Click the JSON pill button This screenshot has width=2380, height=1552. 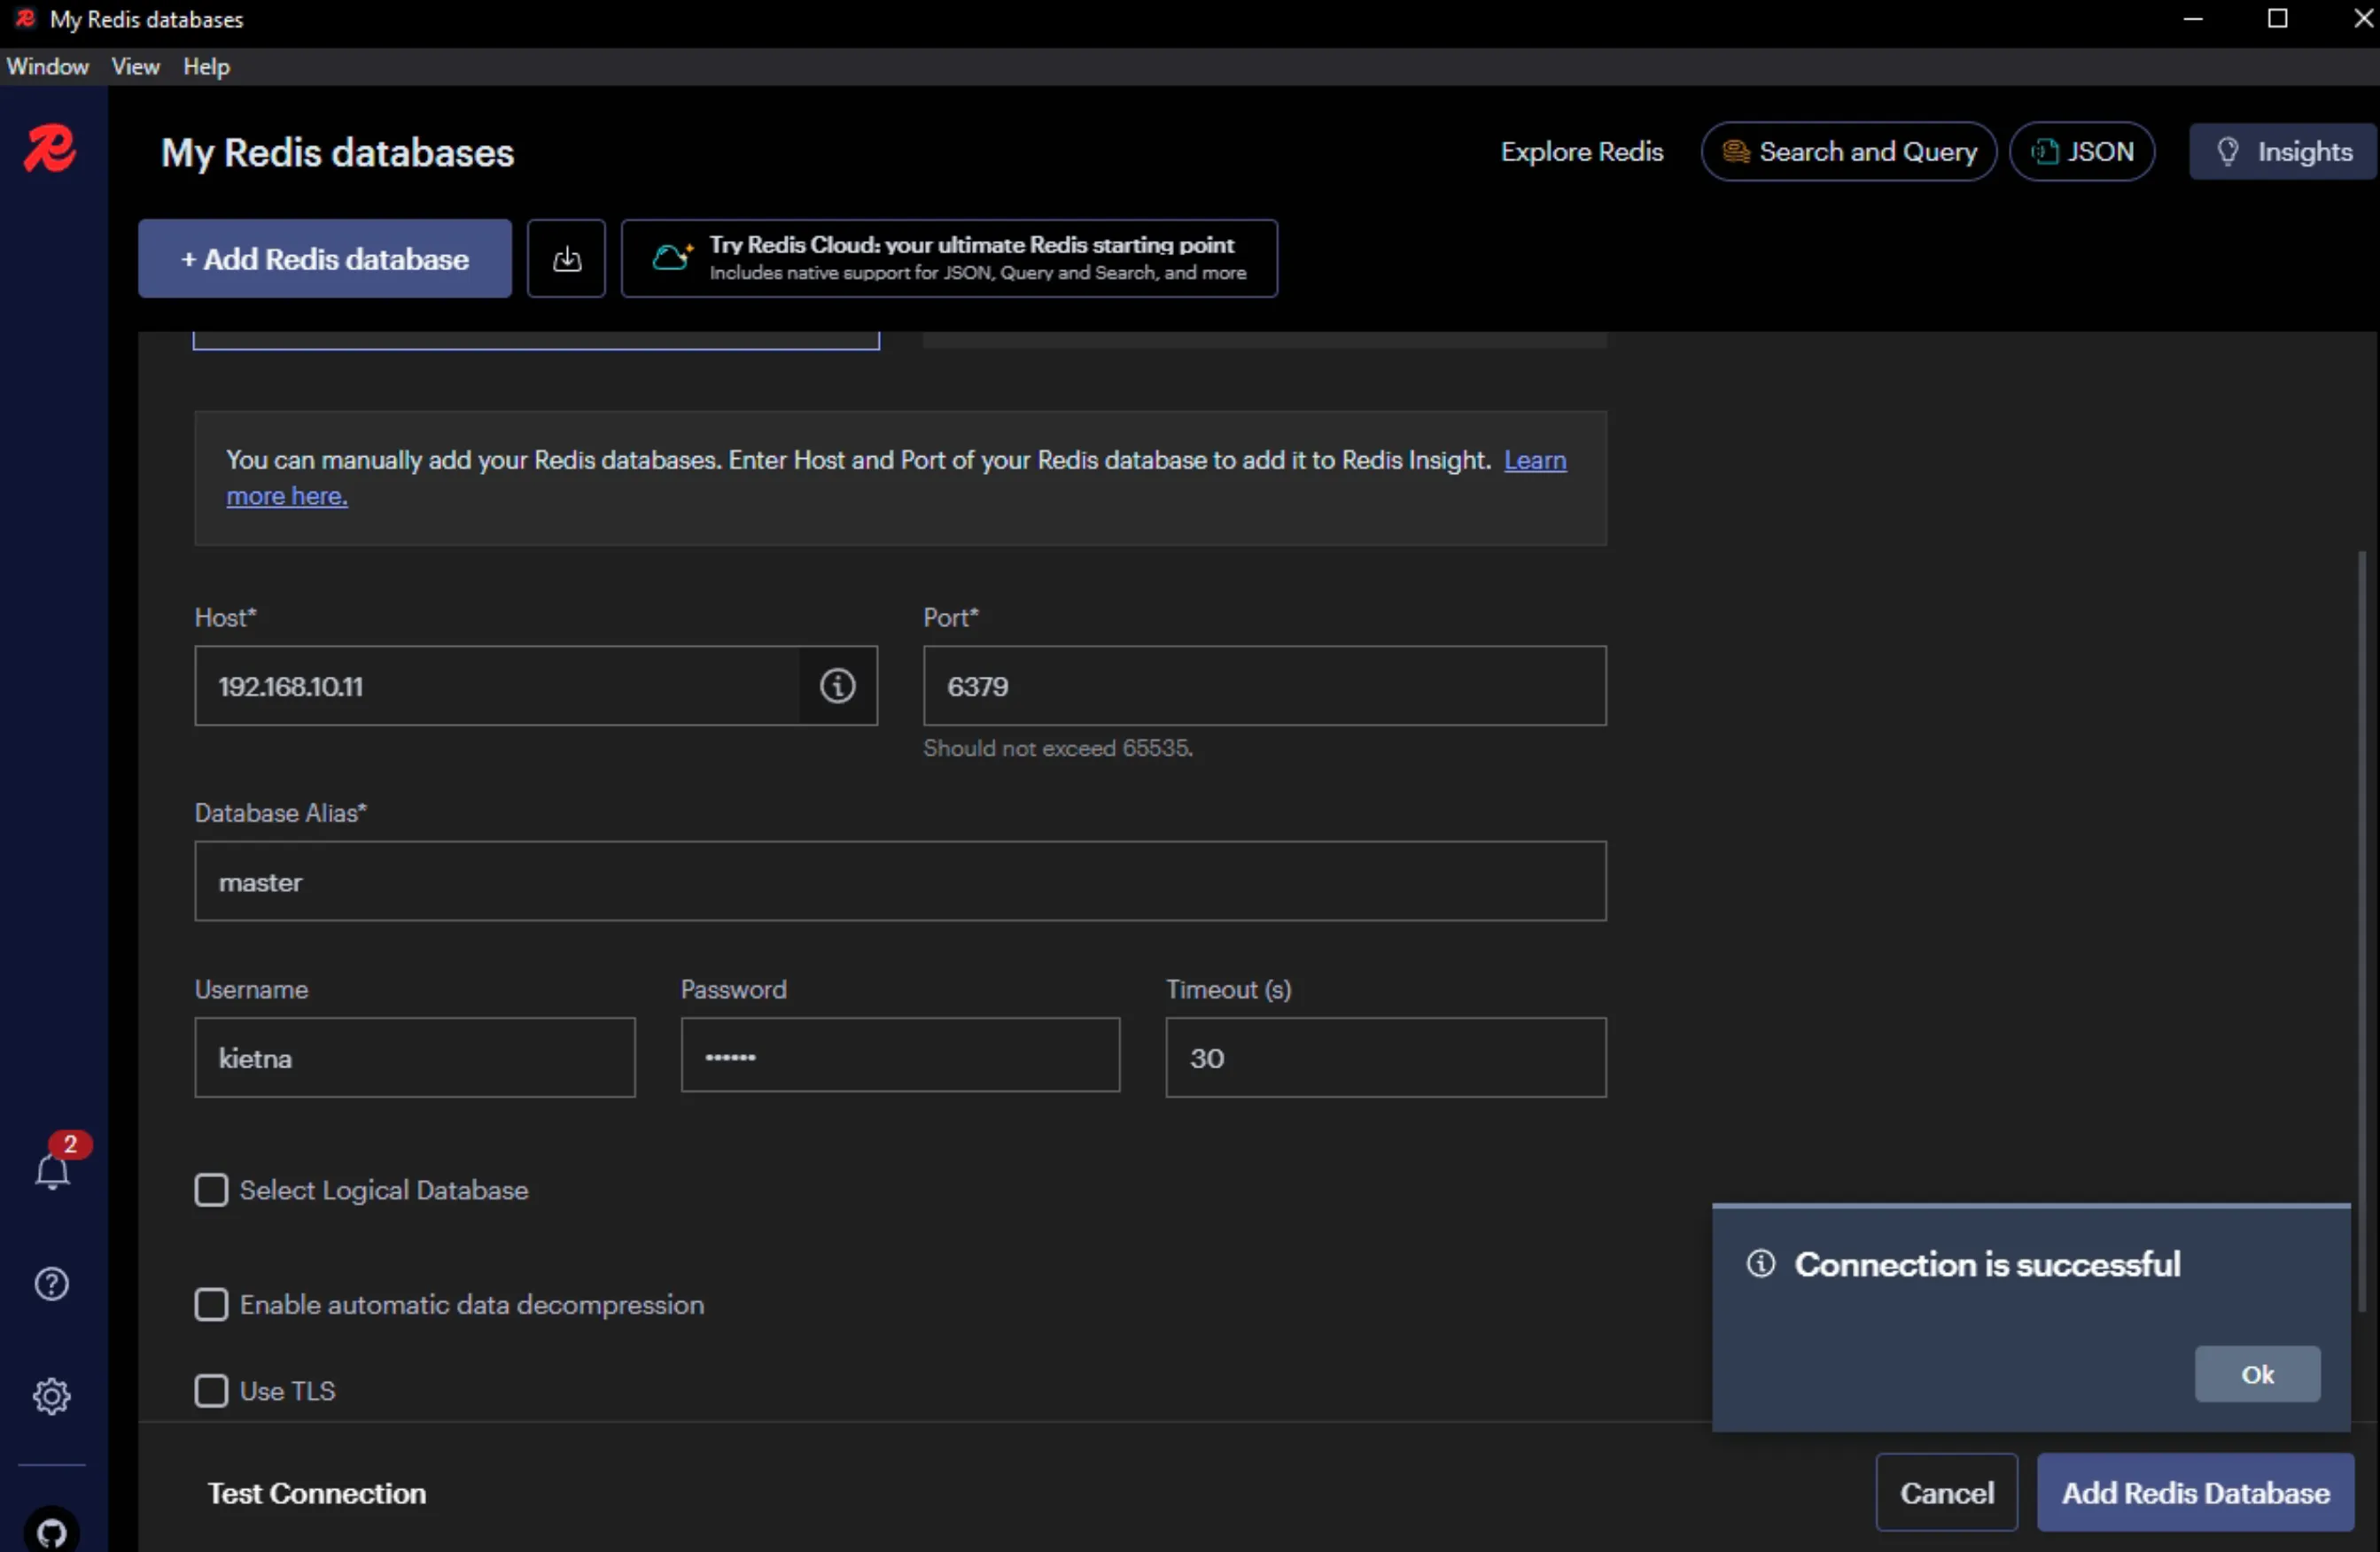click(2082, 152)
